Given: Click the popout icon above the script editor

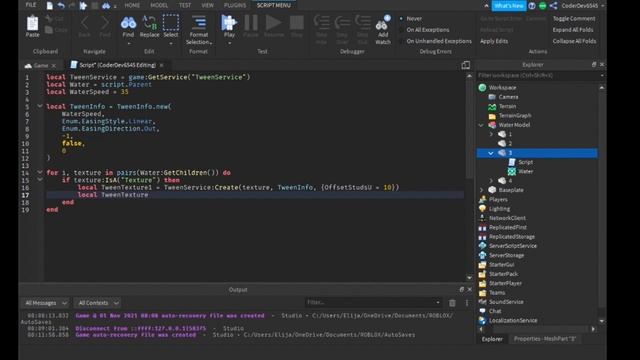Looking at the screenshot, I should 465,65.
